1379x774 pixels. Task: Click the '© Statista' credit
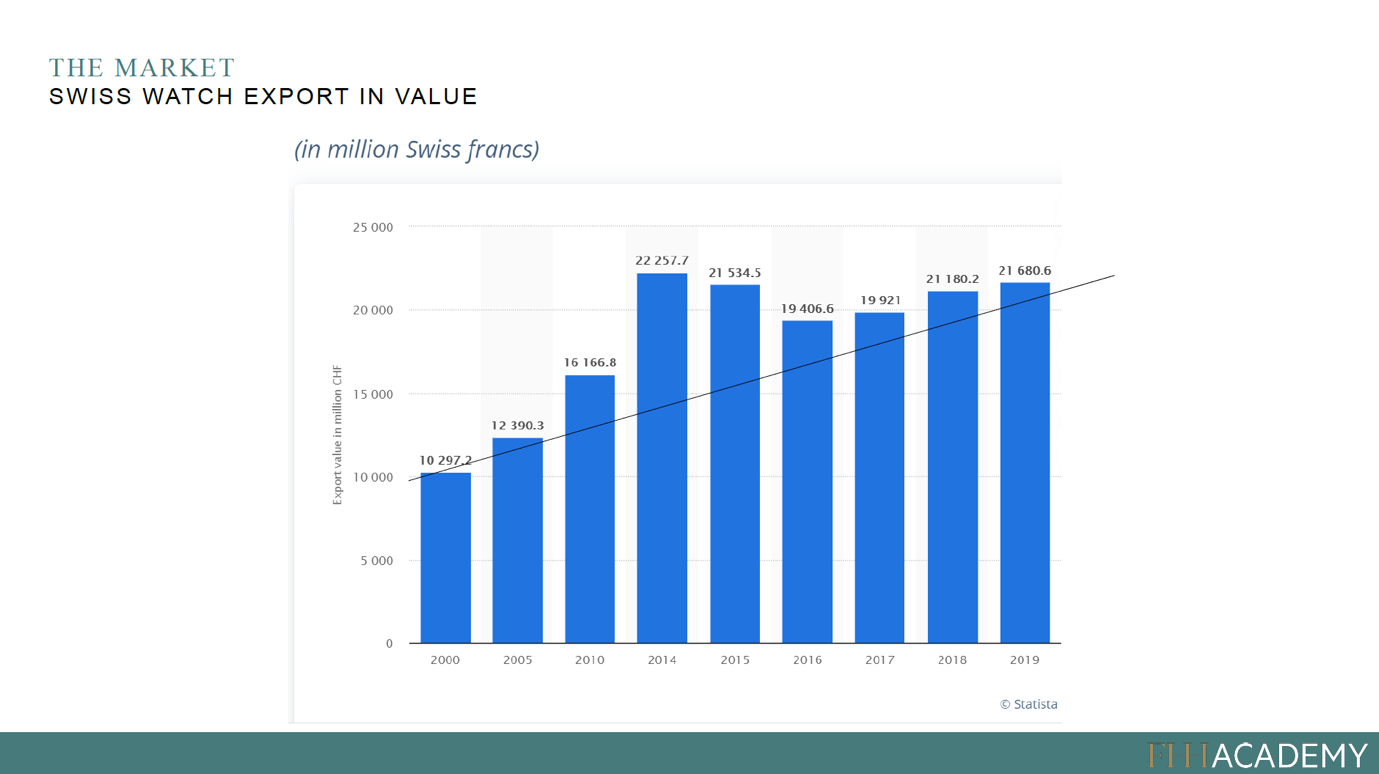(x=1029, y=704)
